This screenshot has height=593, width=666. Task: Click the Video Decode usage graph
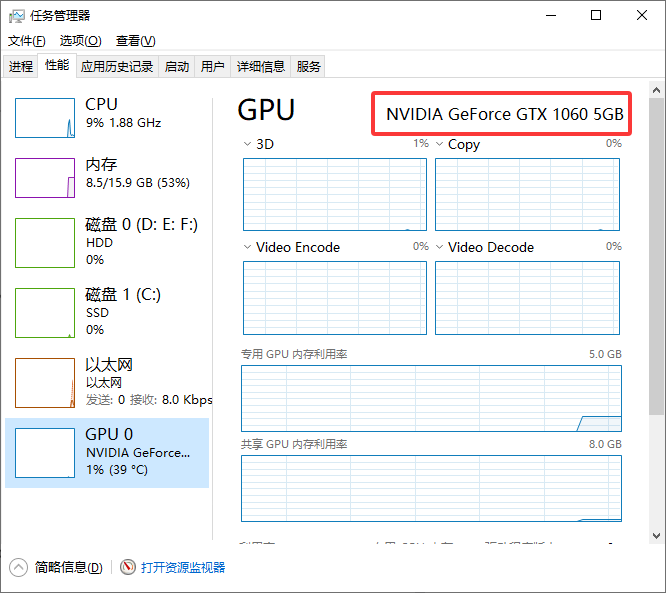[527, 298]
